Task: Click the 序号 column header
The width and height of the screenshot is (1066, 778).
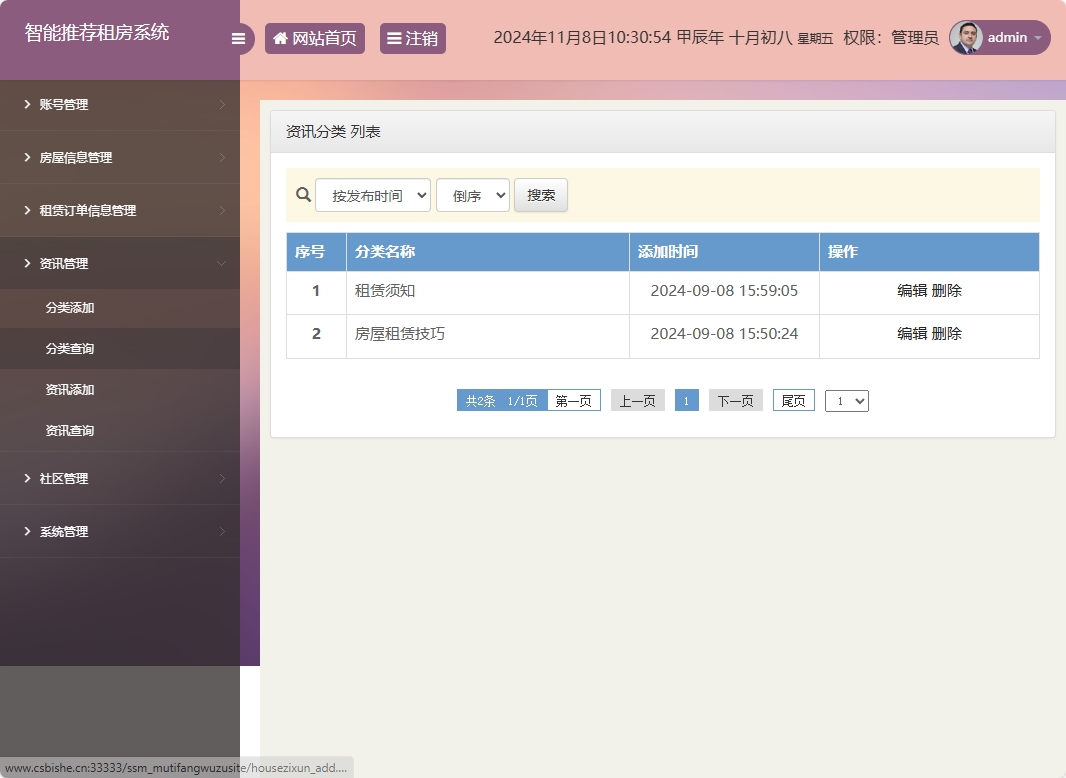Action: pos(316,252)
